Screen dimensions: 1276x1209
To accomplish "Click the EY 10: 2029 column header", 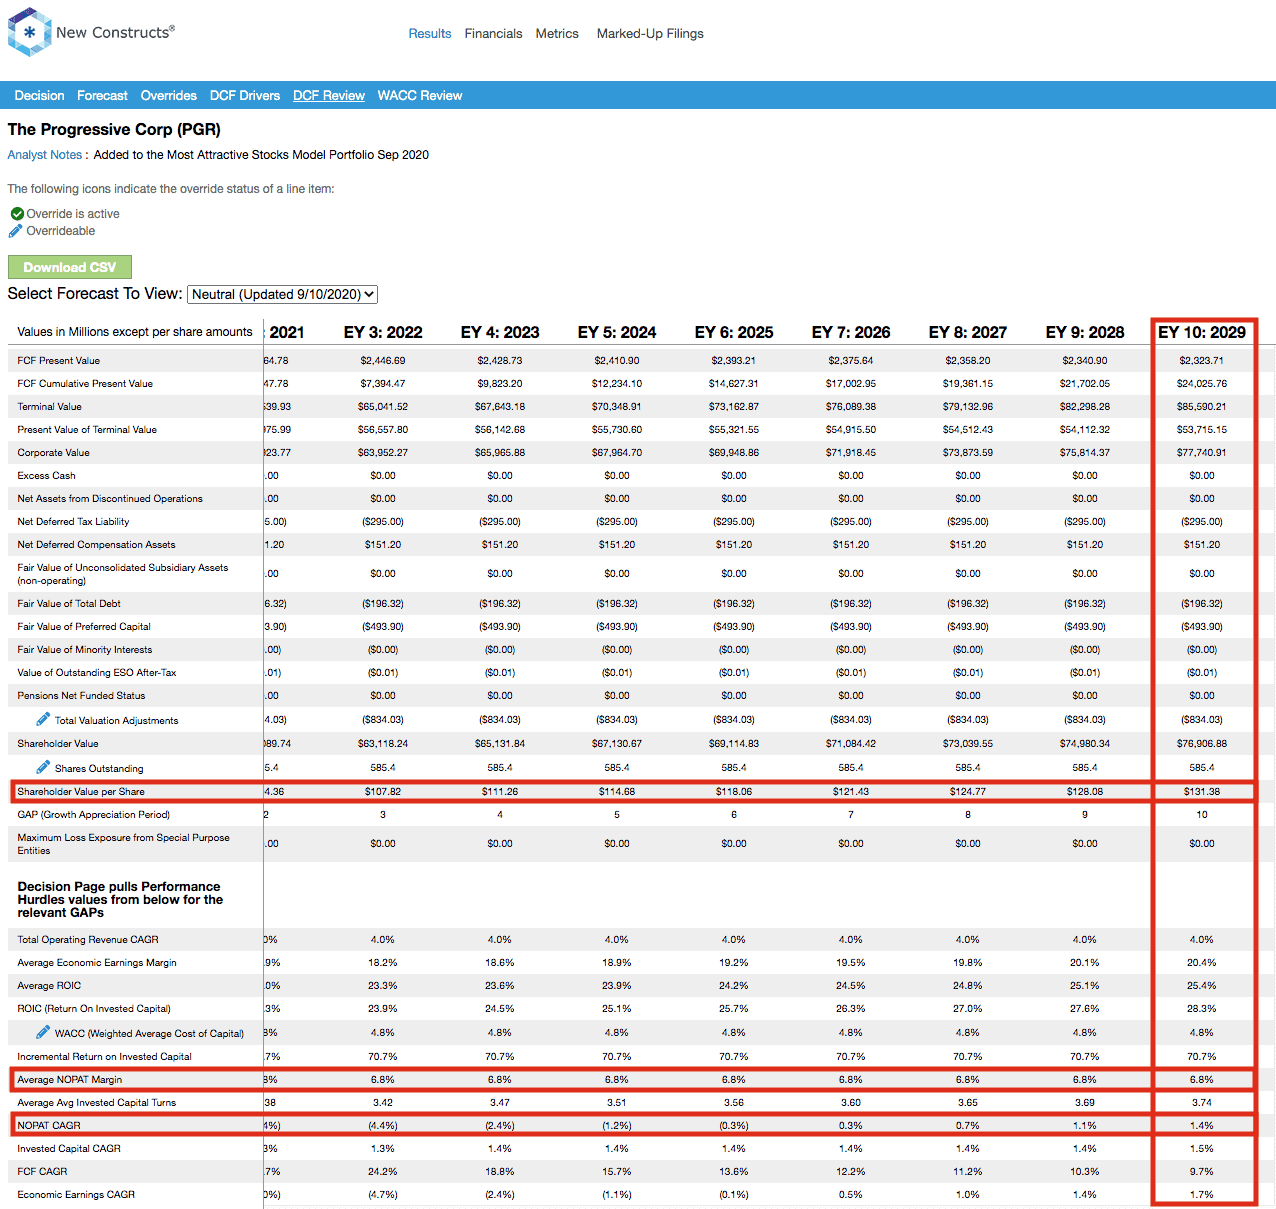I will point(1202,332).
